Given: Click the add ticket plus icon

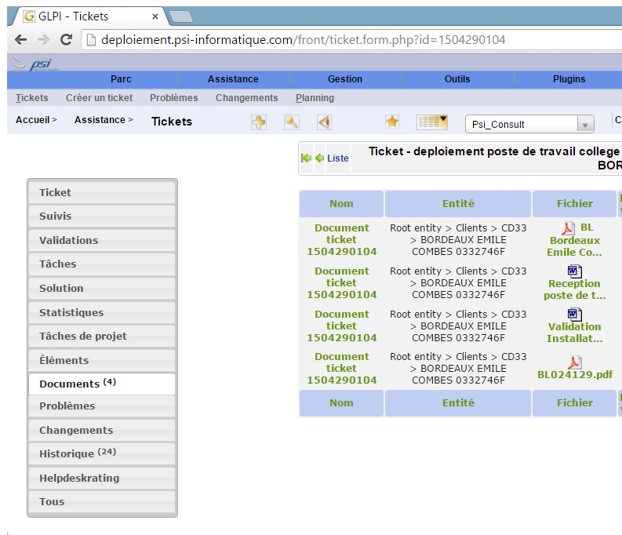Looking at the screenshot, I should 259,122.
